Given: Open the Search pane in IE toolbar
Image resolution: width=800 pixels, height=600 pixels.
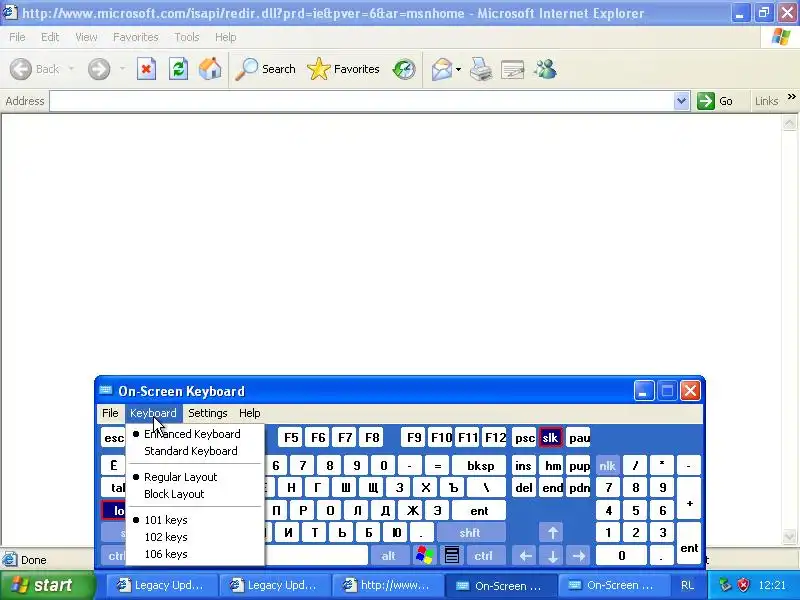Looking at the screenshot, I should coord(265,69).
